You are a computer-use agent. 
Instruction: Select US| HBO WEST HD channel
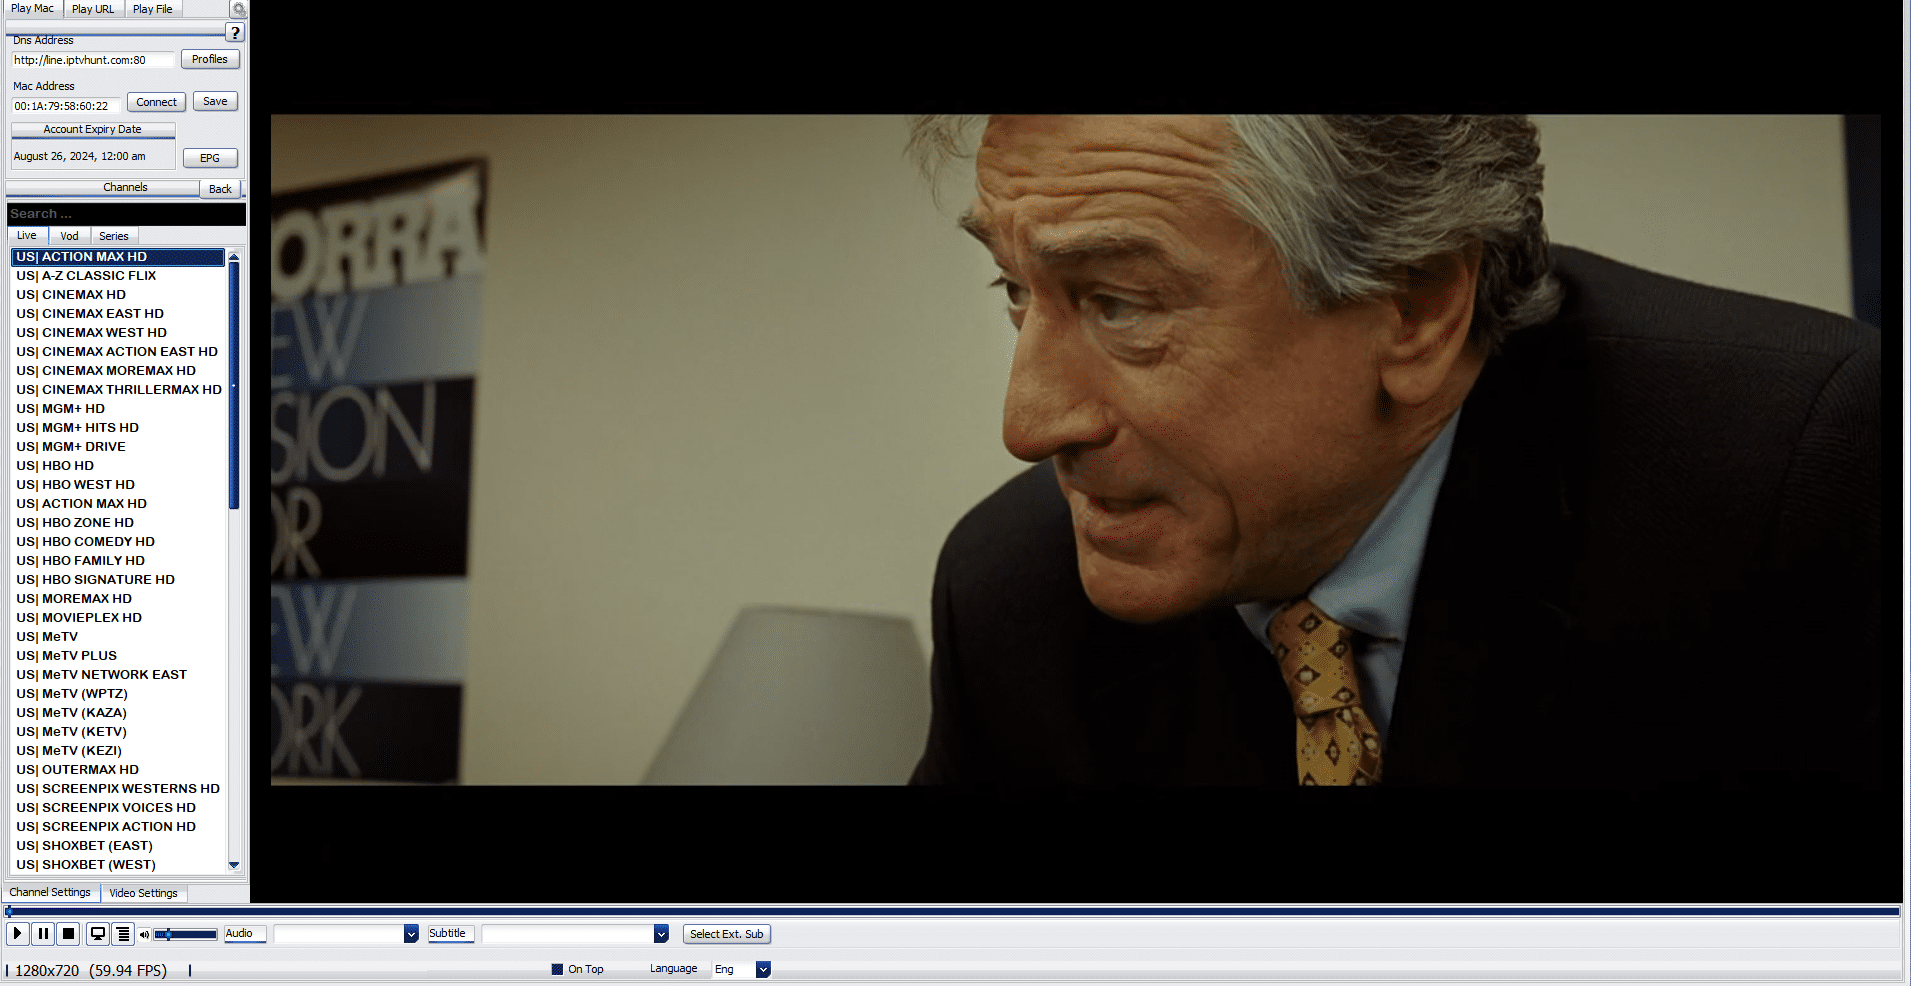pyautogui.click(x=118, y=485)
